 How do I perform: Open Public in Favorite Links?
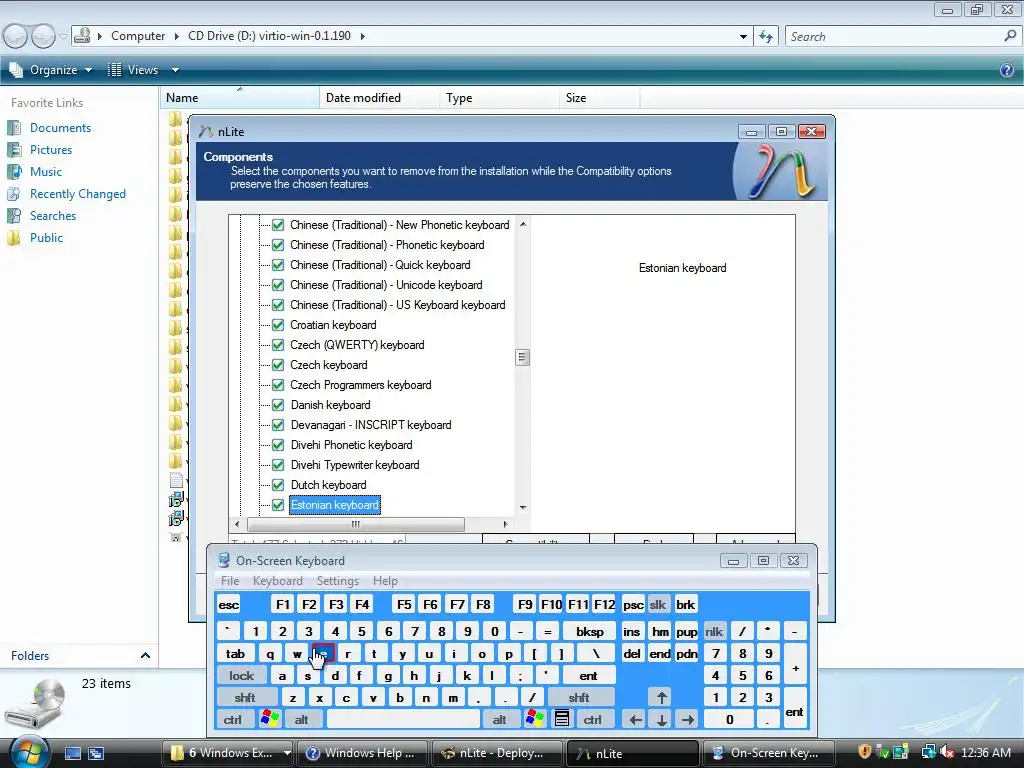point(46,238)
